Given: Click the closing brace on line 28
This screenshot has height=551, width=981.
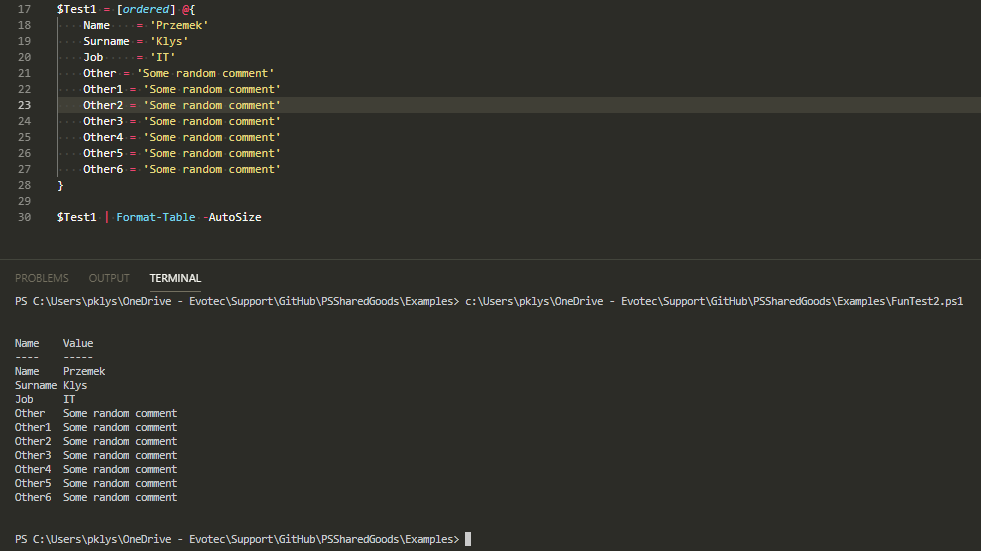Looking at the screenshot, I should click(60, 185).
